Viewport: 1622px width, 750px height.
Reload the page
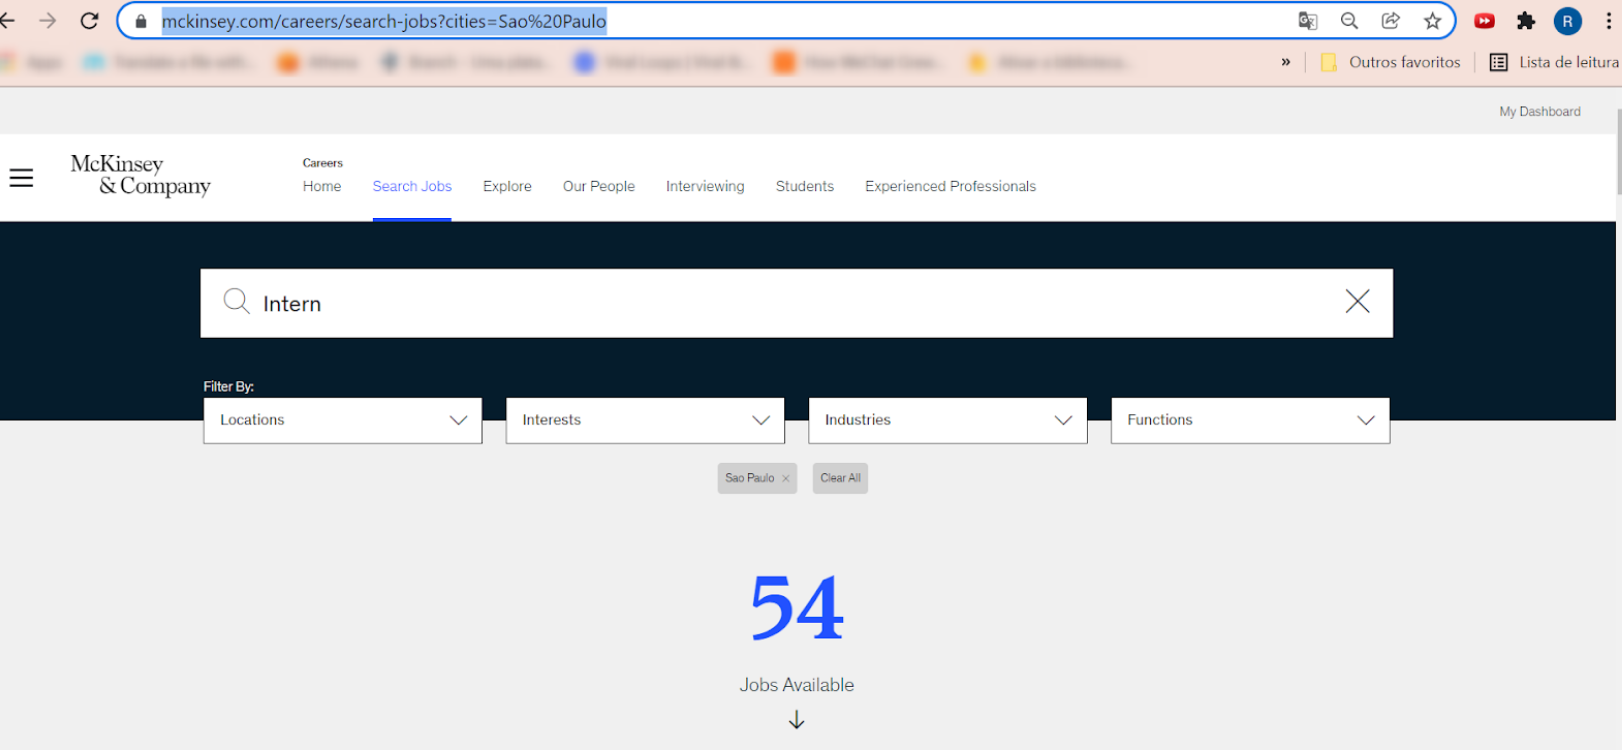(89, 20)
